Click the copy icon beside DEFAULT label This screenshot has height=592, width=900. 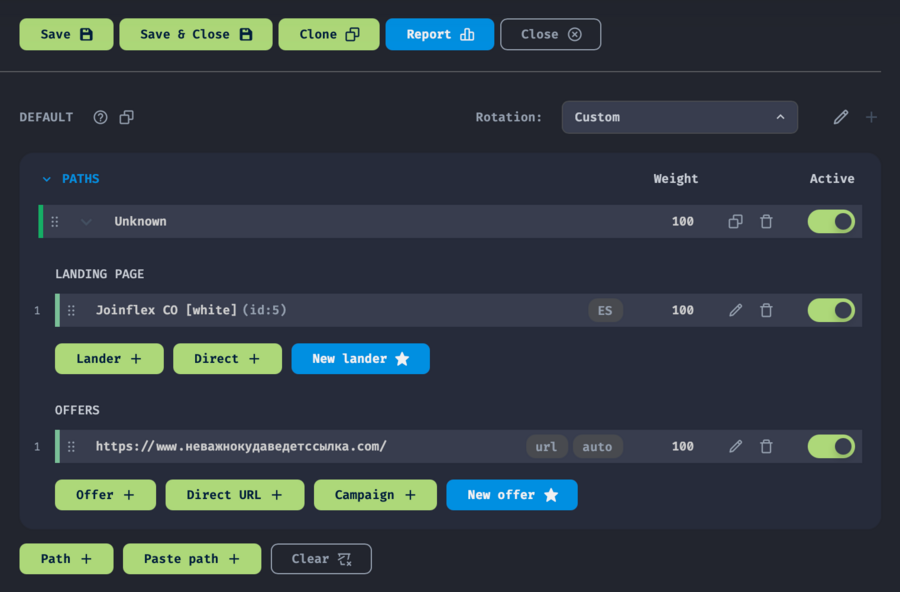(x=126, y=117)
